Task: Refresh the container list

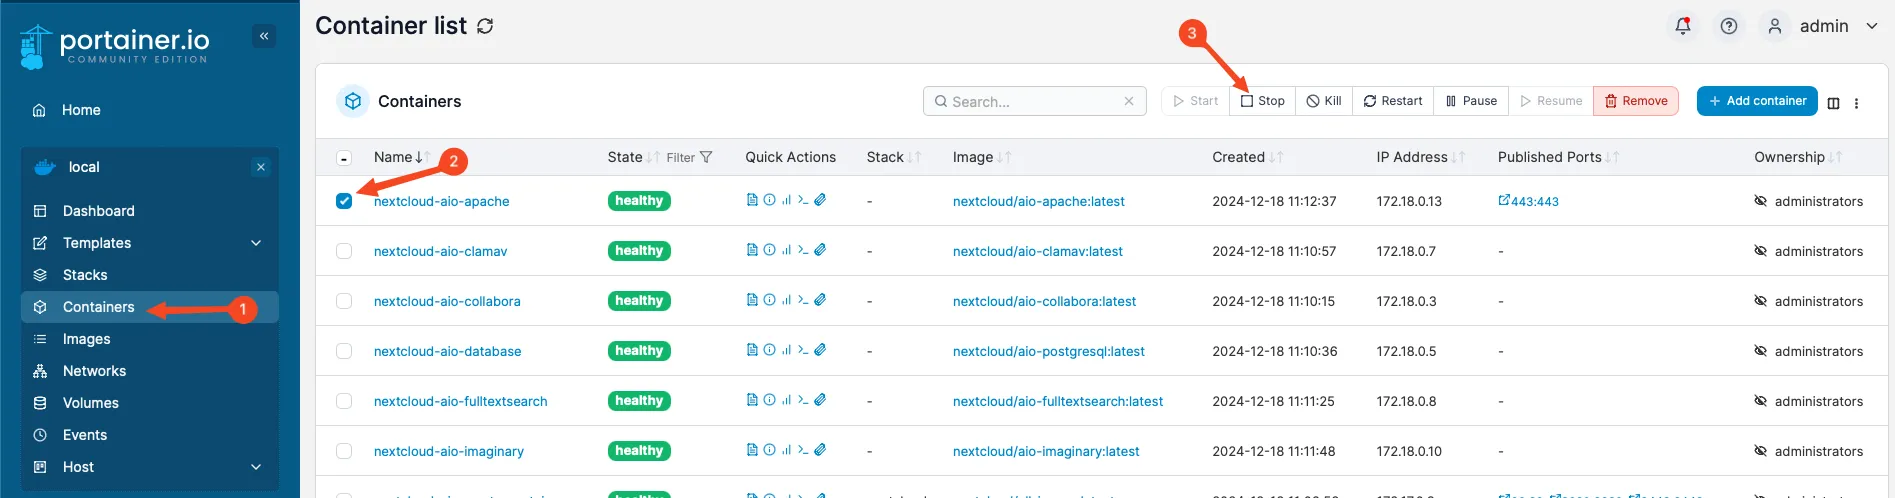Action: click(x=485, y=27)
